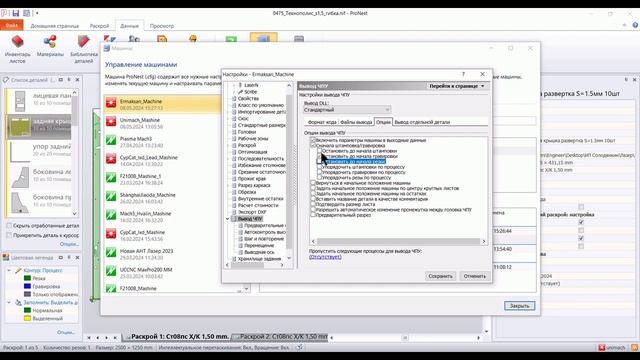Viewport: 640px width, 360px height.
Task: Collapse the Заполнить legend group
Action: [9, 302]
